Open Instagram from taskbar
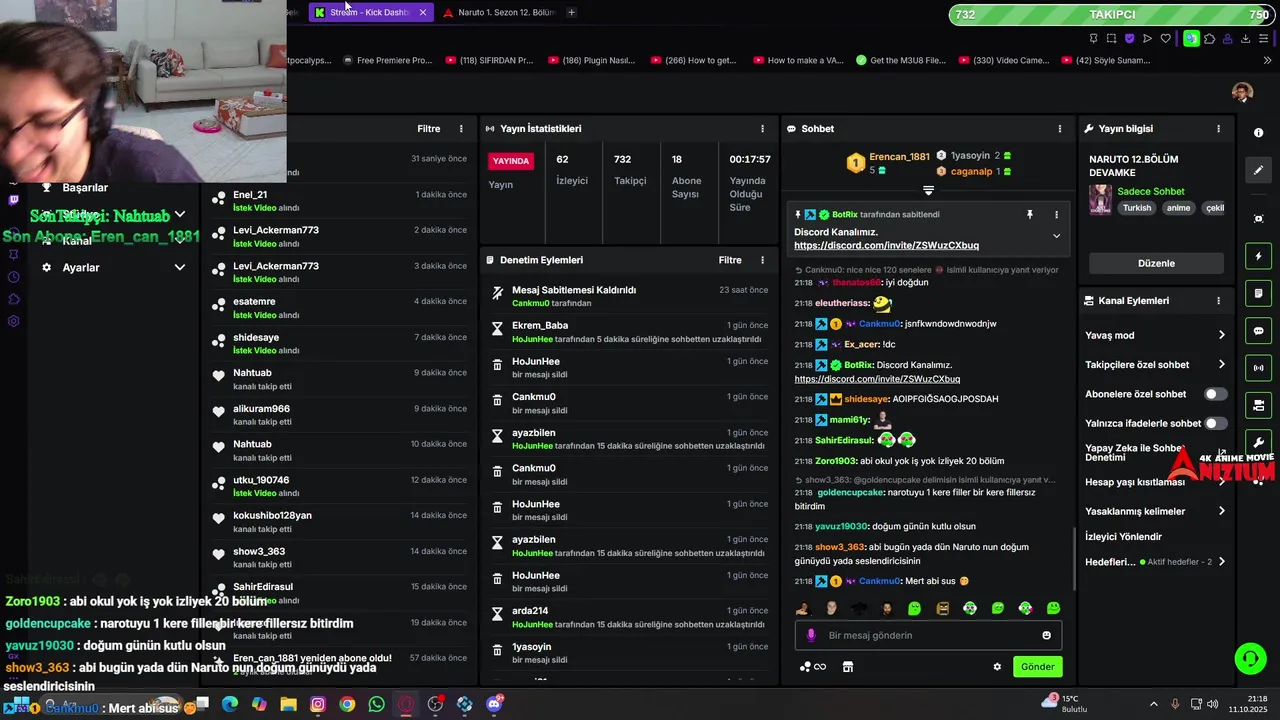The height and width of the screenshot is (720, 1280). tap(318, 705)
